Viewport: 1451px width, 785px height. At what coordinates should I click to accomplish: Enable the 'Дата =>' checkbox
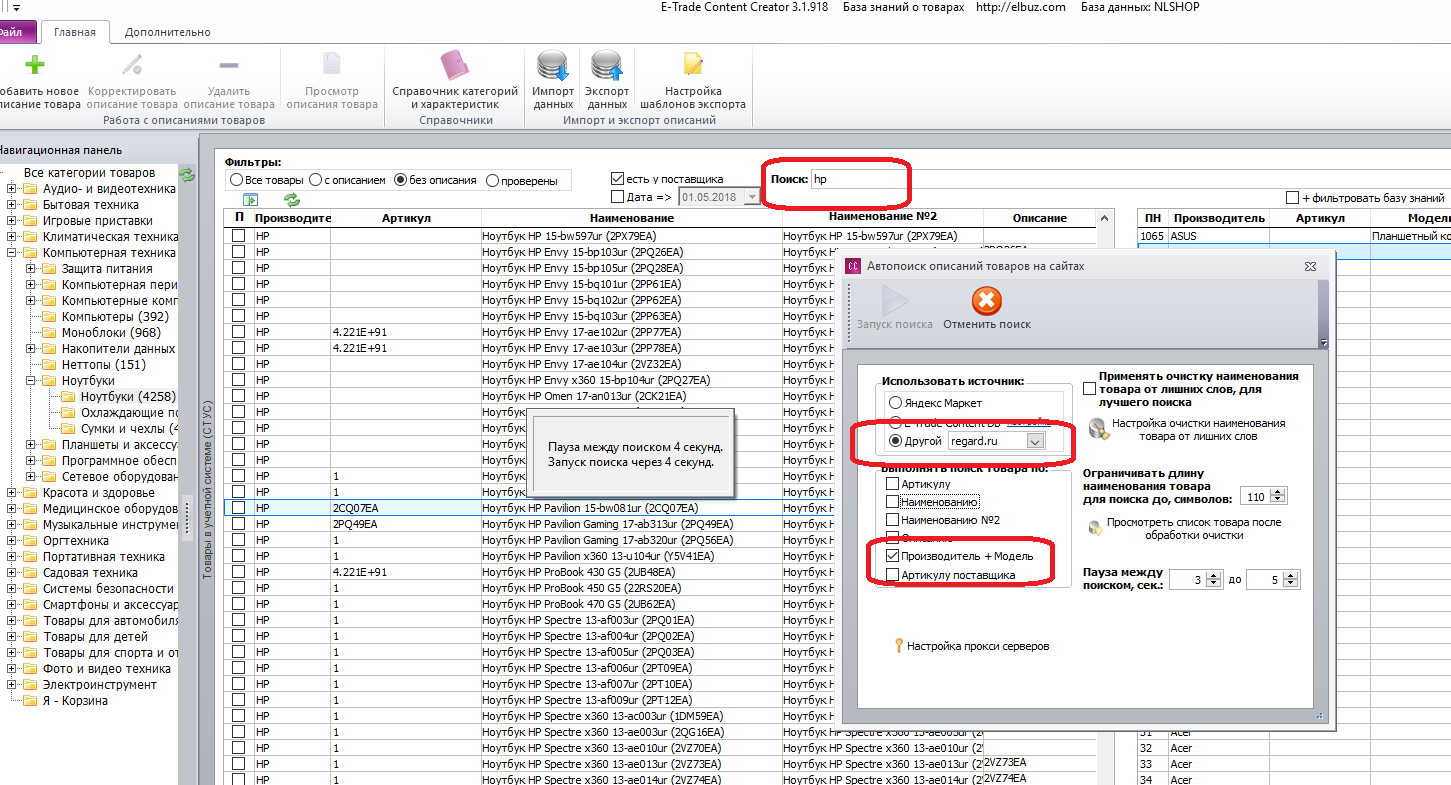click(x=618, y=197)
